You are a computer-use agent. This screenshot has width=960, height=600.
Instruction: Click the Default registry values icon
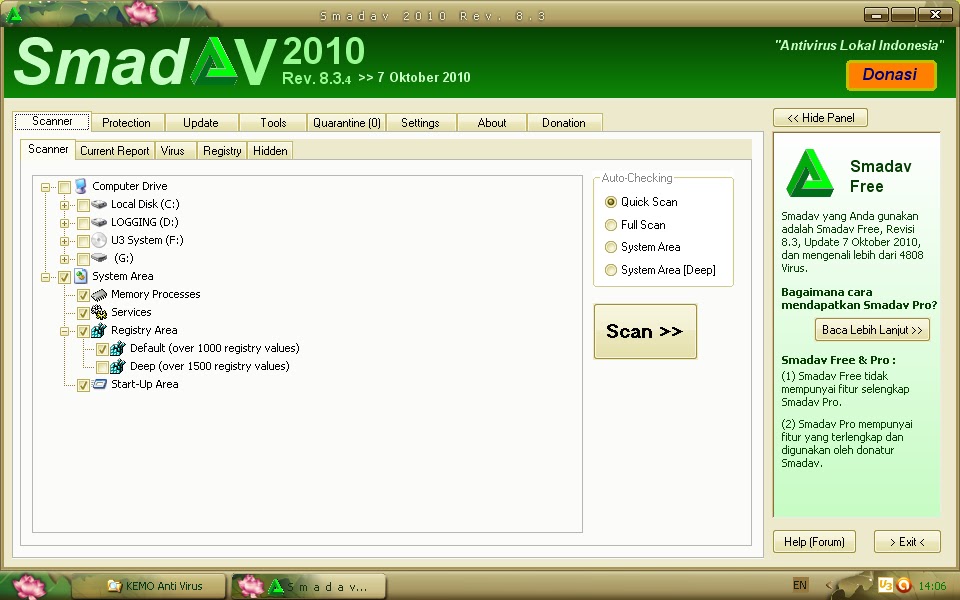118,348
